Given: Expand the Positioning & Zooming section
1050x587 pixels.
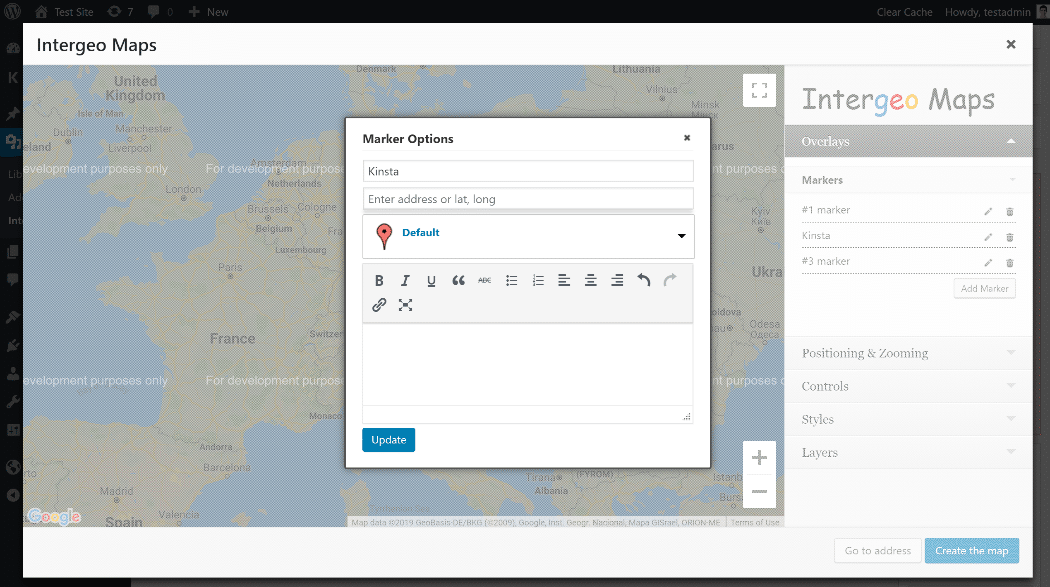Looking at the screenshot, I should 908,352.
